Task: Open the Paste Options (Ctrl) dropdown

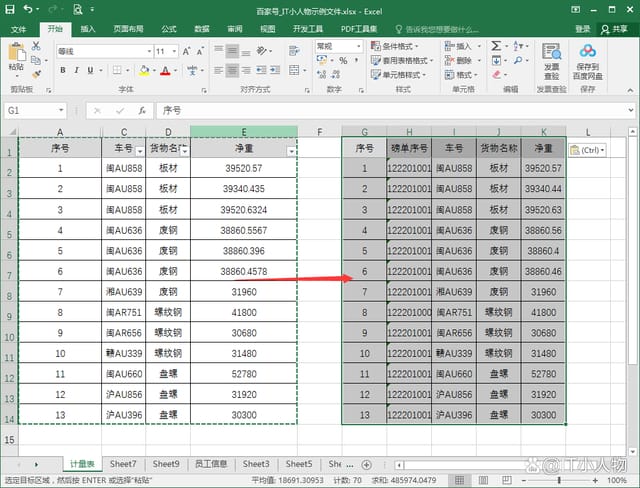Action: click(x=587, y=150)
